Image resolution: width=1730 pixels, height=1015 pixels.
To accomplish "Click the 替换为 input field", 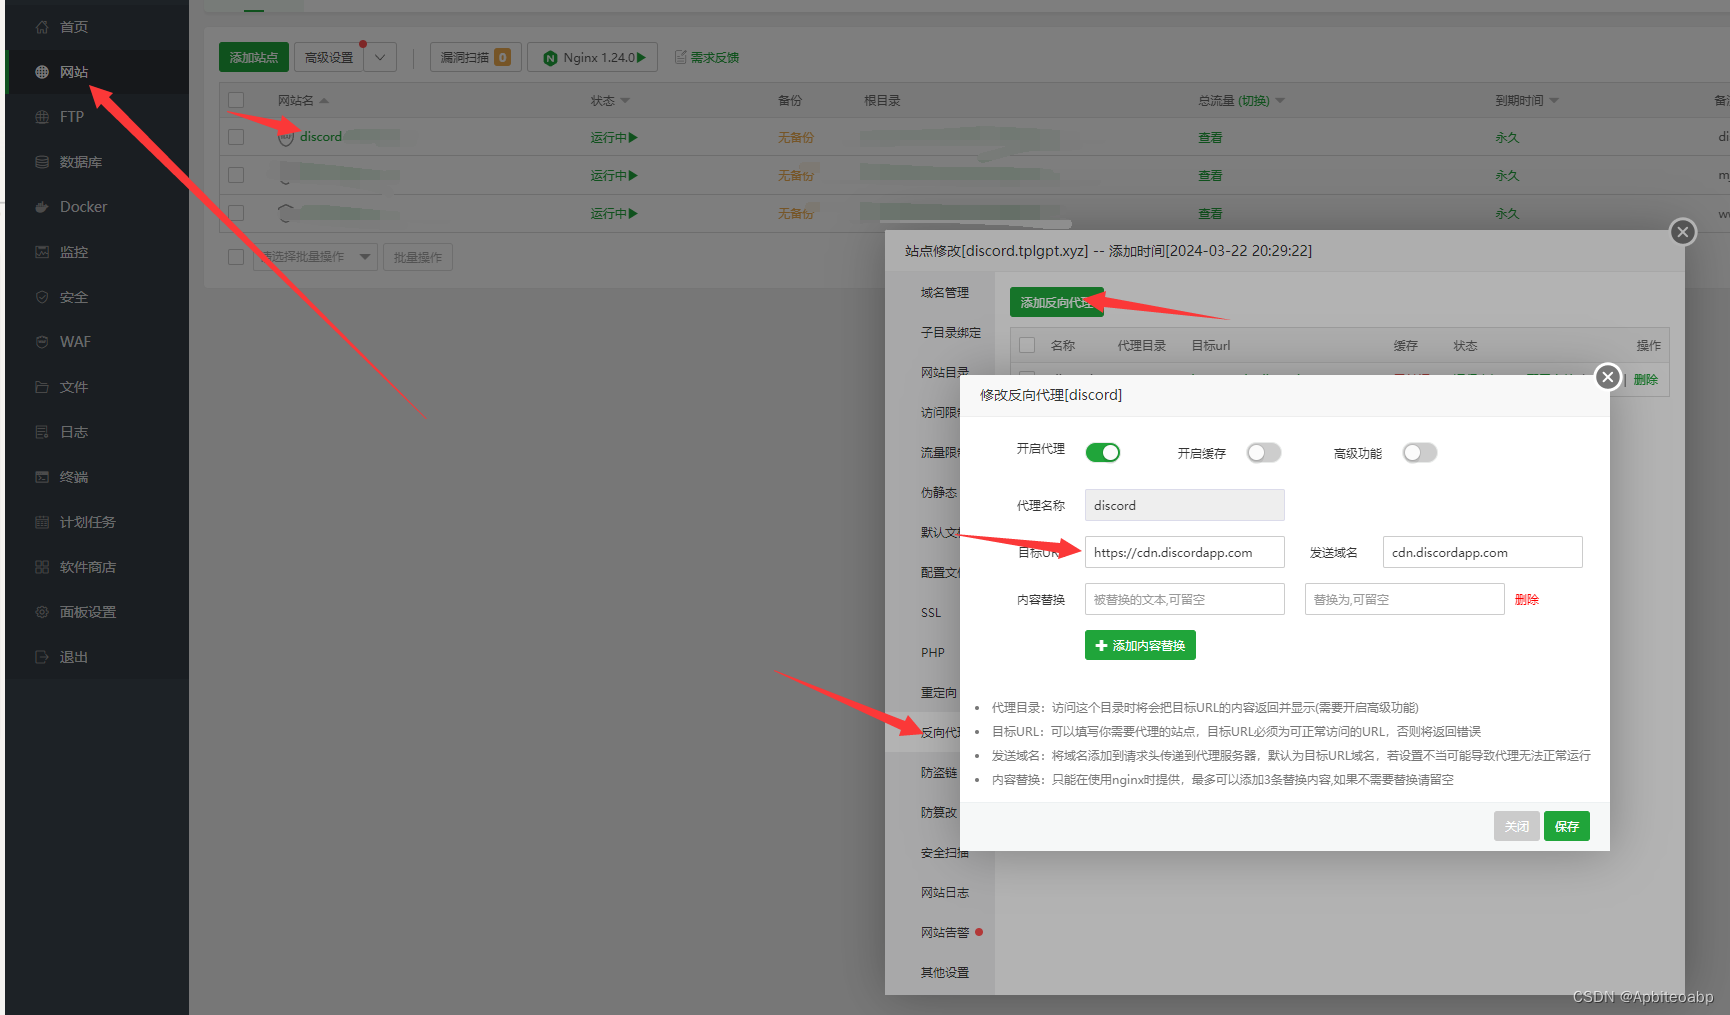I will click(1405, 599).
